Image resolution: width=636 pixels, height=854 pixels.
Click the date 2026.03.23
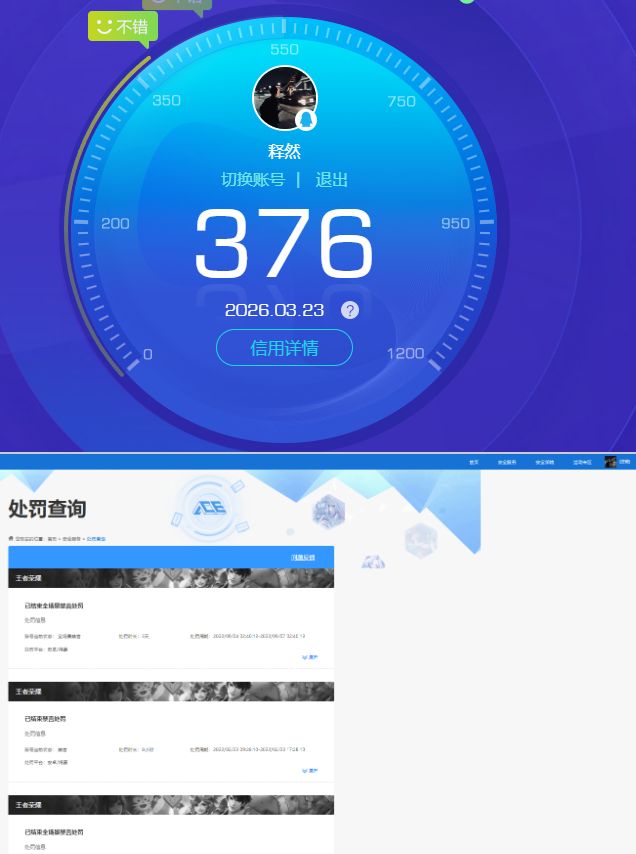tap(274, 310)
